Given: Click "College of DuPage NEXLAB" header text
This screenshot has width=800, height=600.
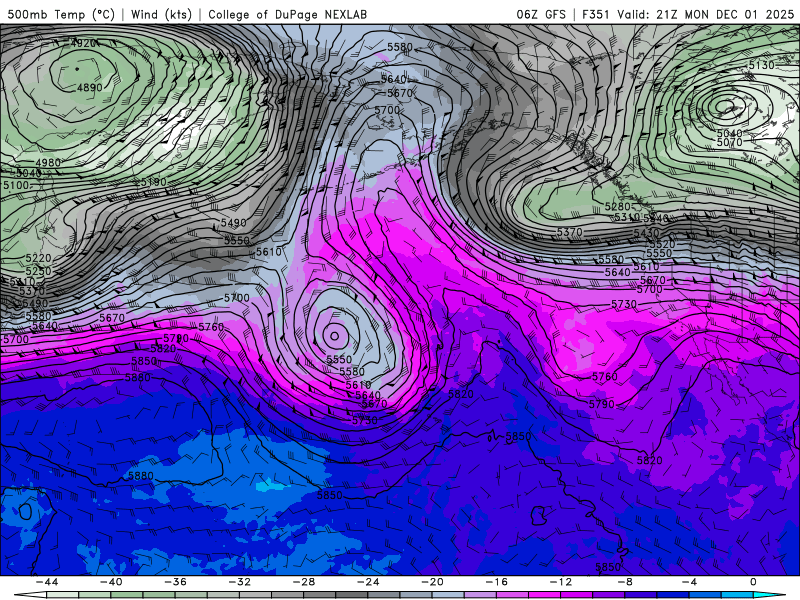Looking at the screenshot, I should pos(287,14).
